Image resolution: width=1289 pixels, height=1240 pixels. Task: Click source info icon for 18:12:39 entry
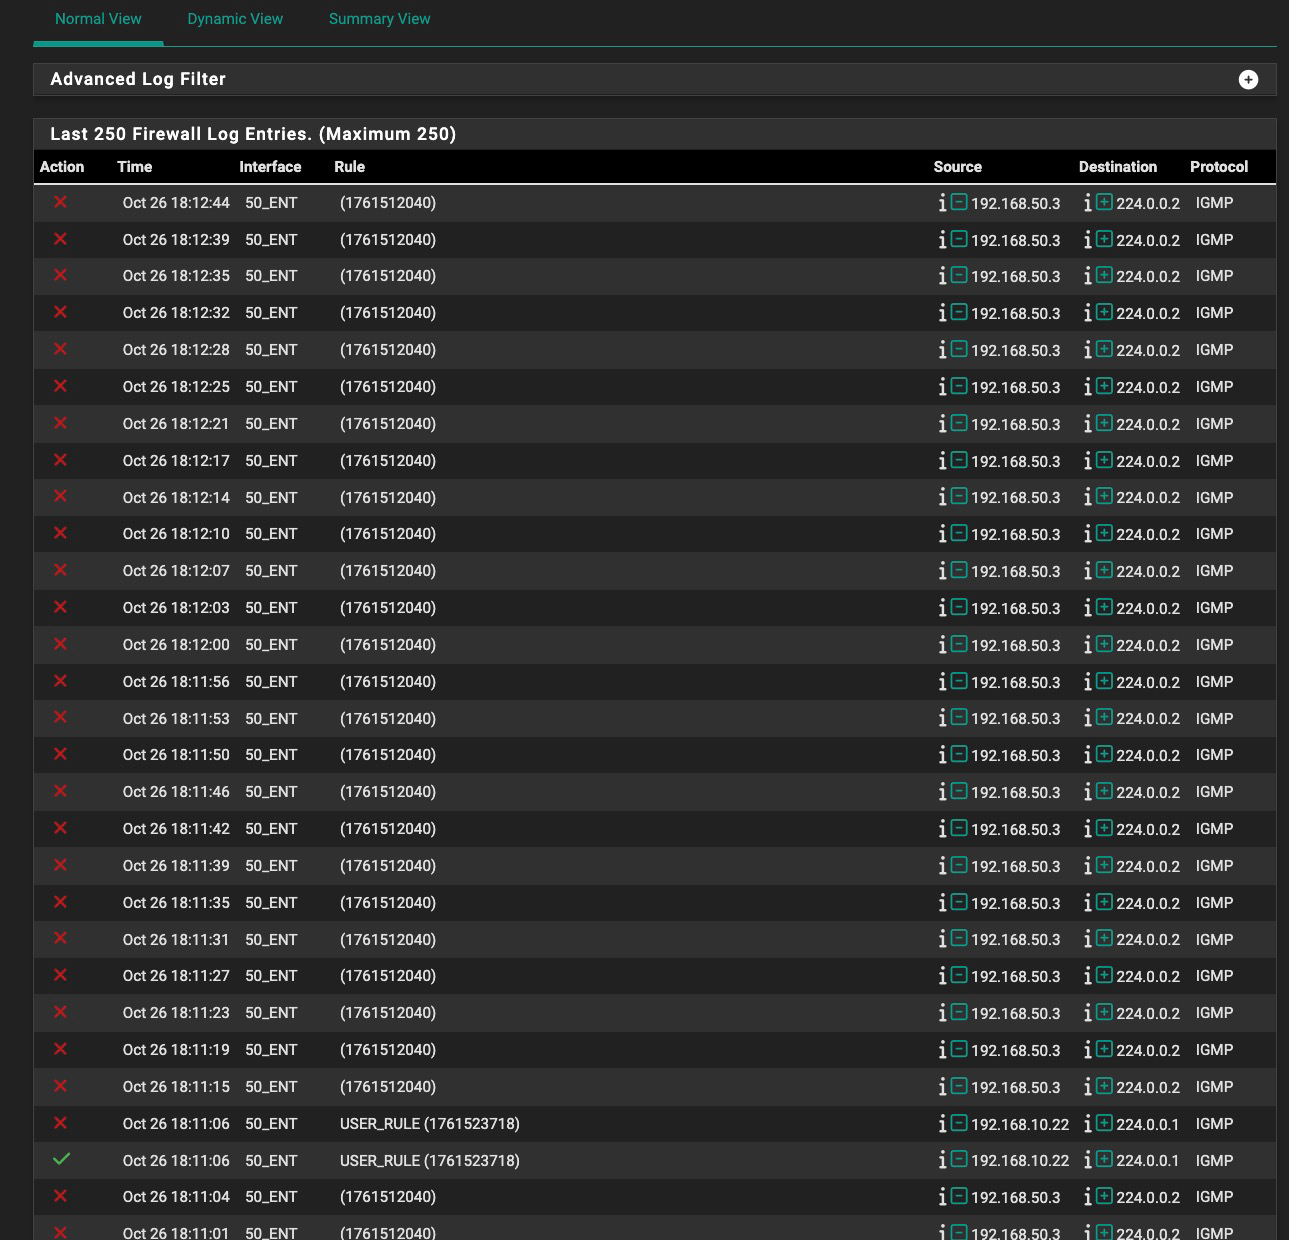tap(942, 240)
